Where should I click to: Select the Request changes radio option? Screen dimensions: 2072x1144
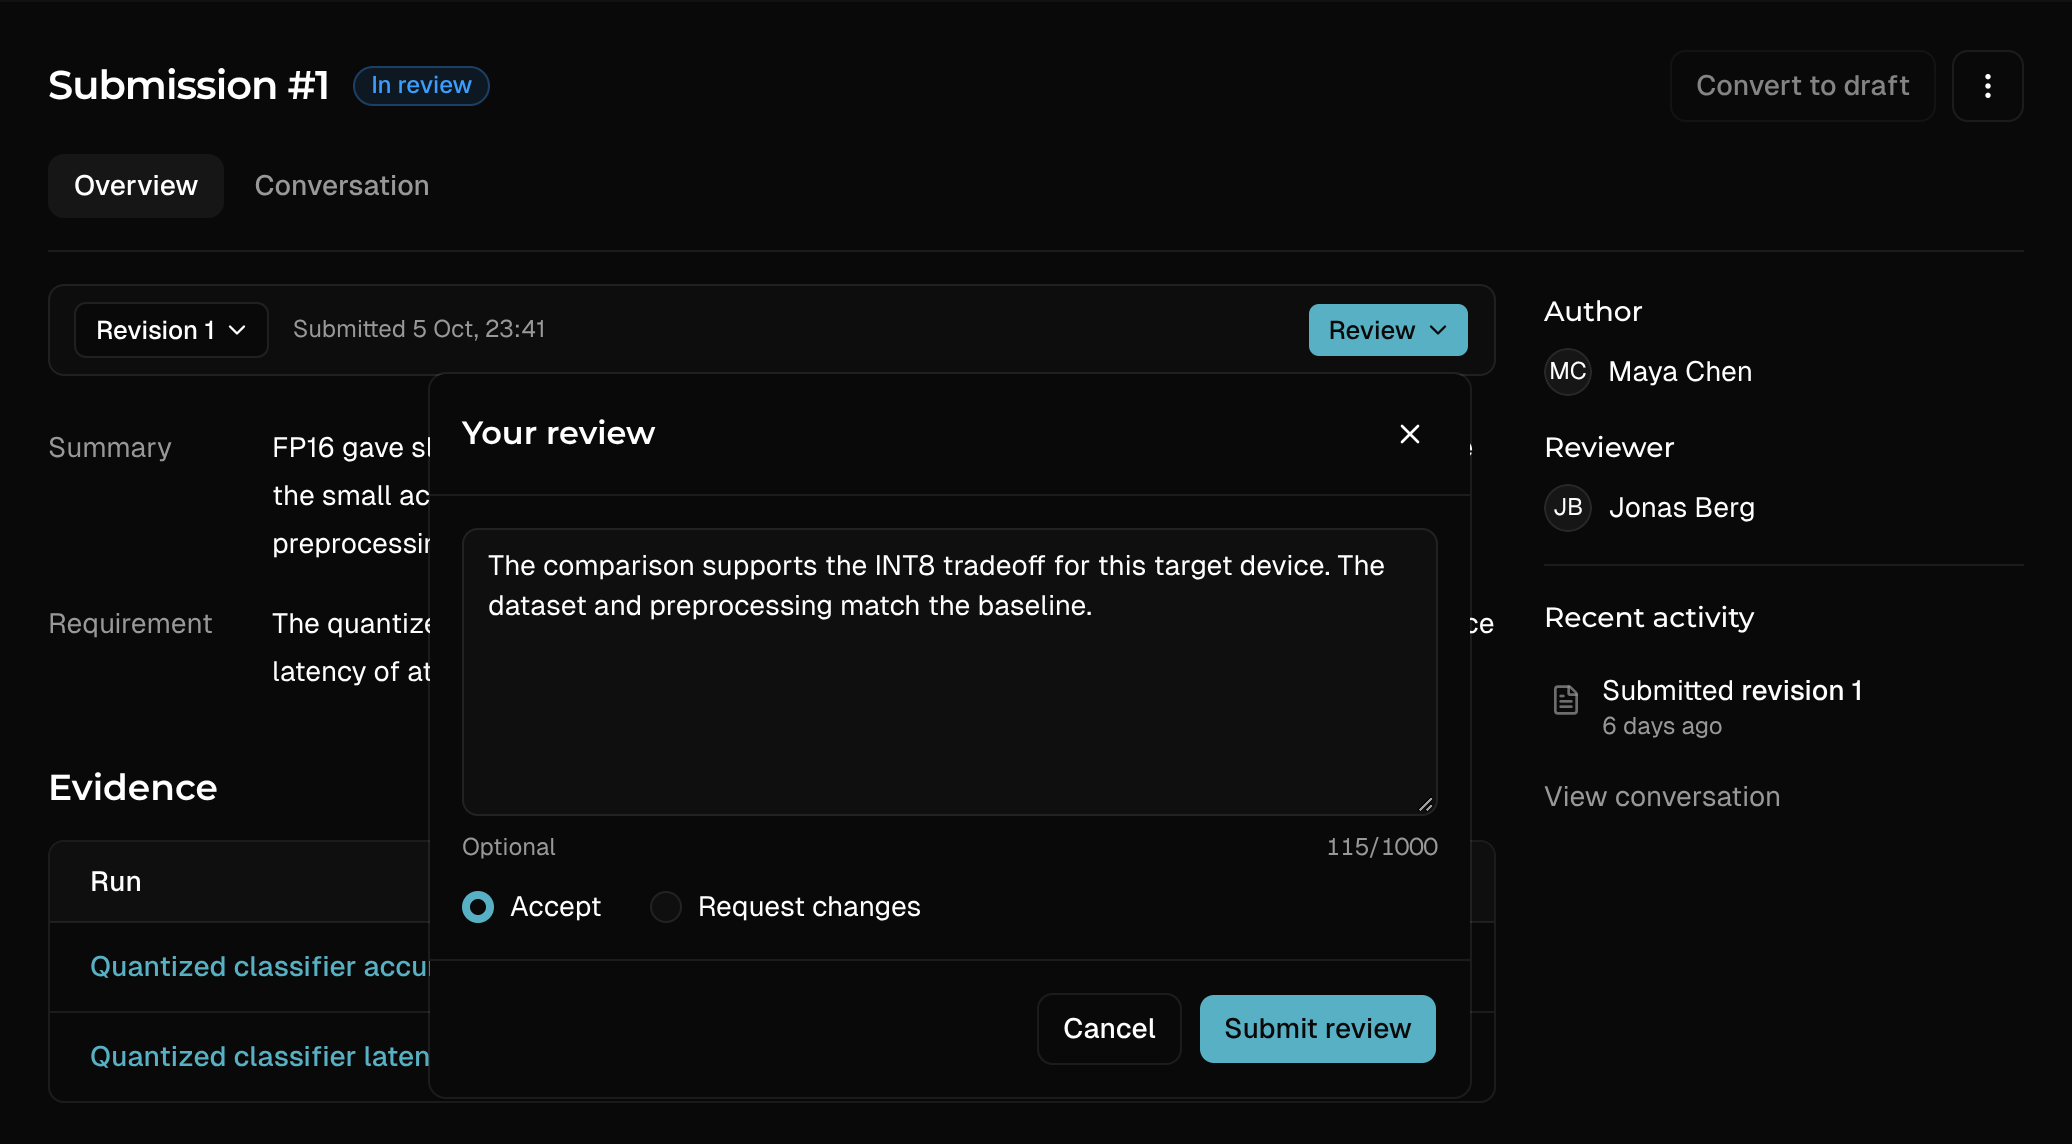666,907
